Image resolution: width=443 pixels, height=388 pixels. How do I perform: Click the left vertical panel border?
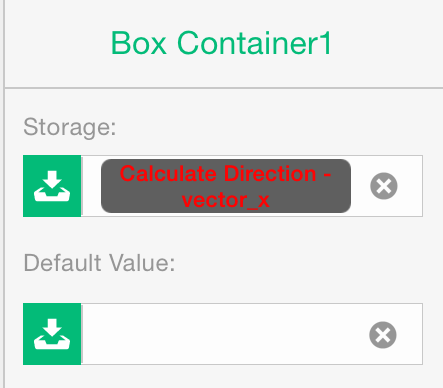coord(4,194)
